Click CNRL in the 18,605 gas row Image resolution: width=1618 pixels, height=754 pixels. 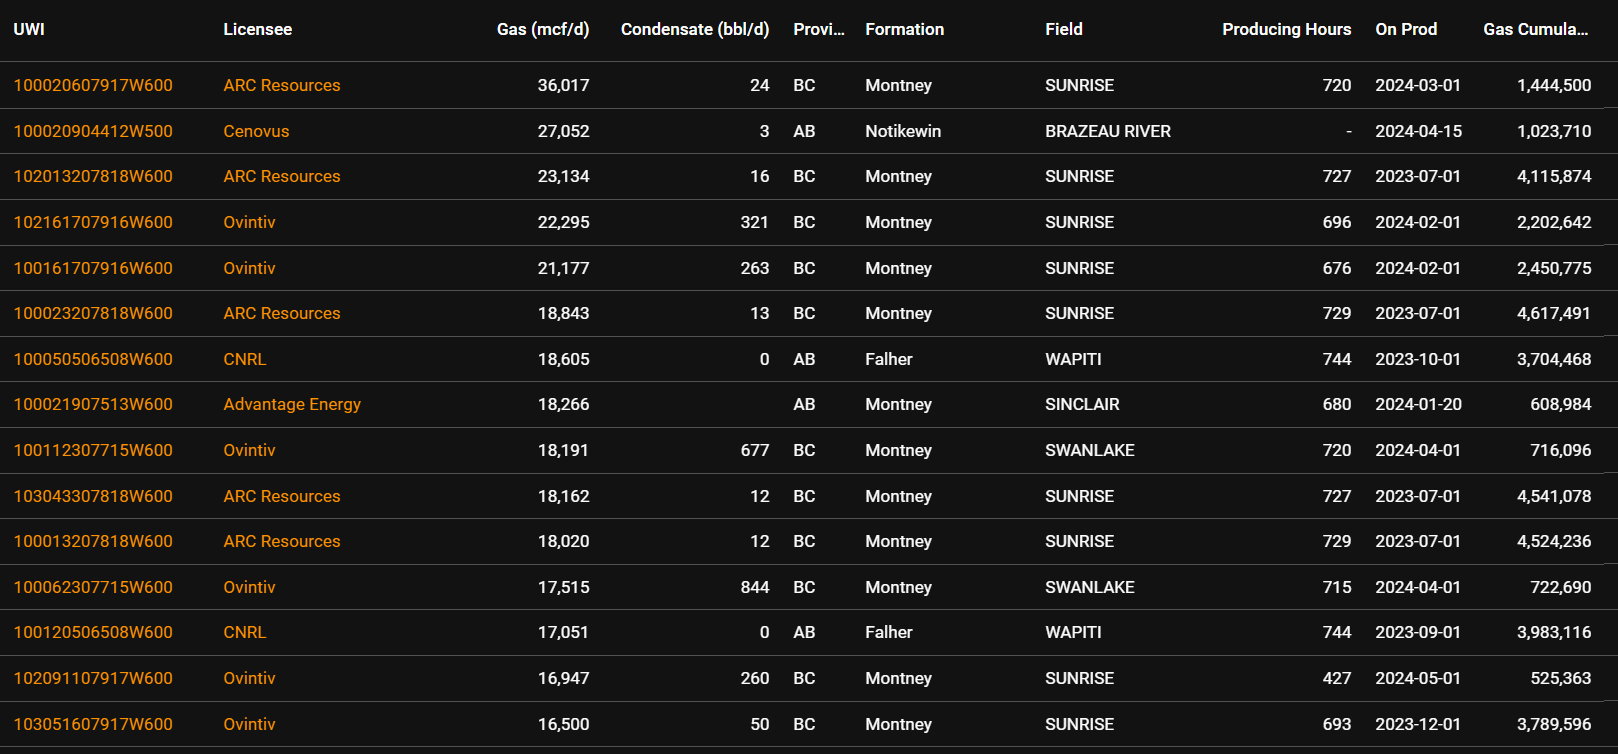245,359
